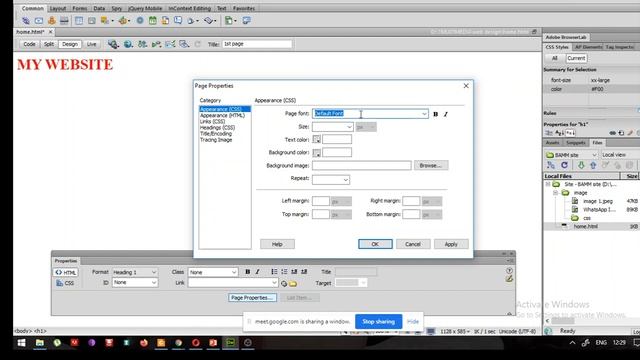Open the Size dropdown in Page Properties

pyautogui.click(x=349, y=127)
